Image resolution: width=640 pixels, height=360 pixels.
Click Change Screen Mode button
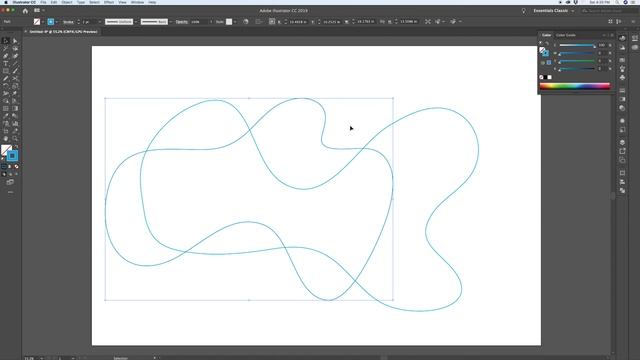coord(10,182)
